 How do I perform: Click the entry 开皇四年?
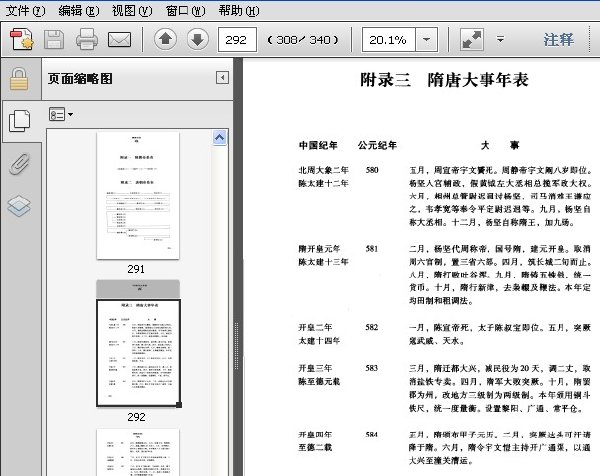(x=315, y=435)
